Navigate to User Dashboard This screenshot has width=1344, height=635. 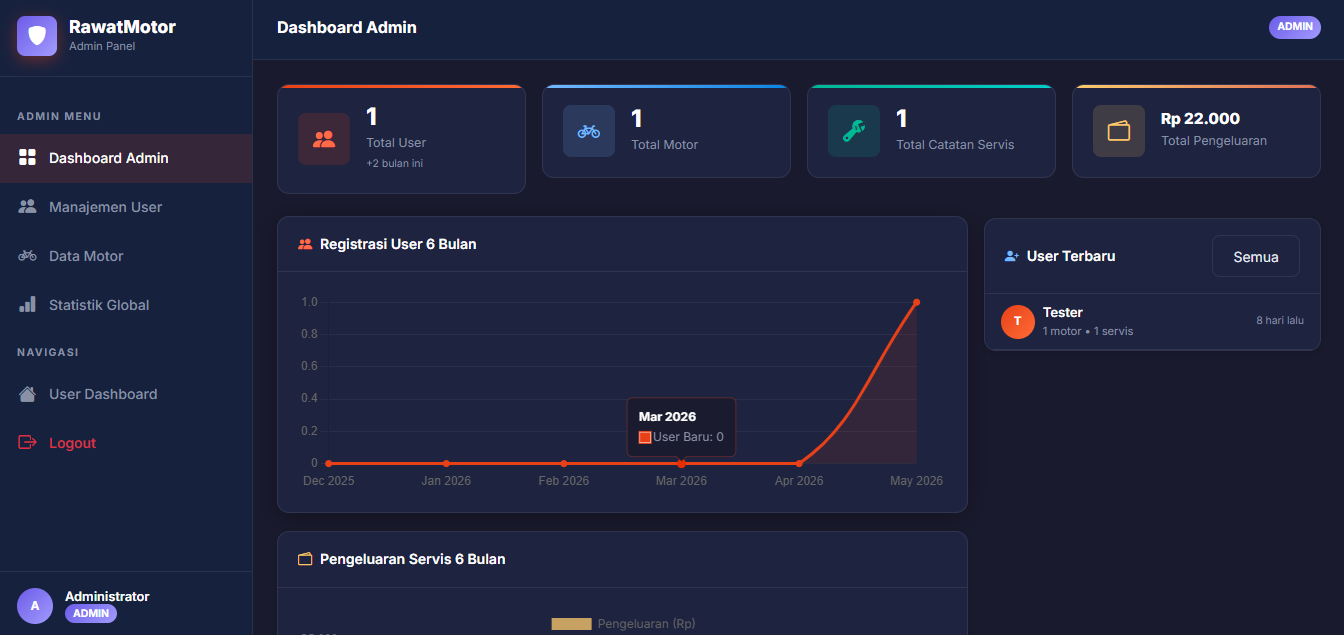click(x=126, y=394)
